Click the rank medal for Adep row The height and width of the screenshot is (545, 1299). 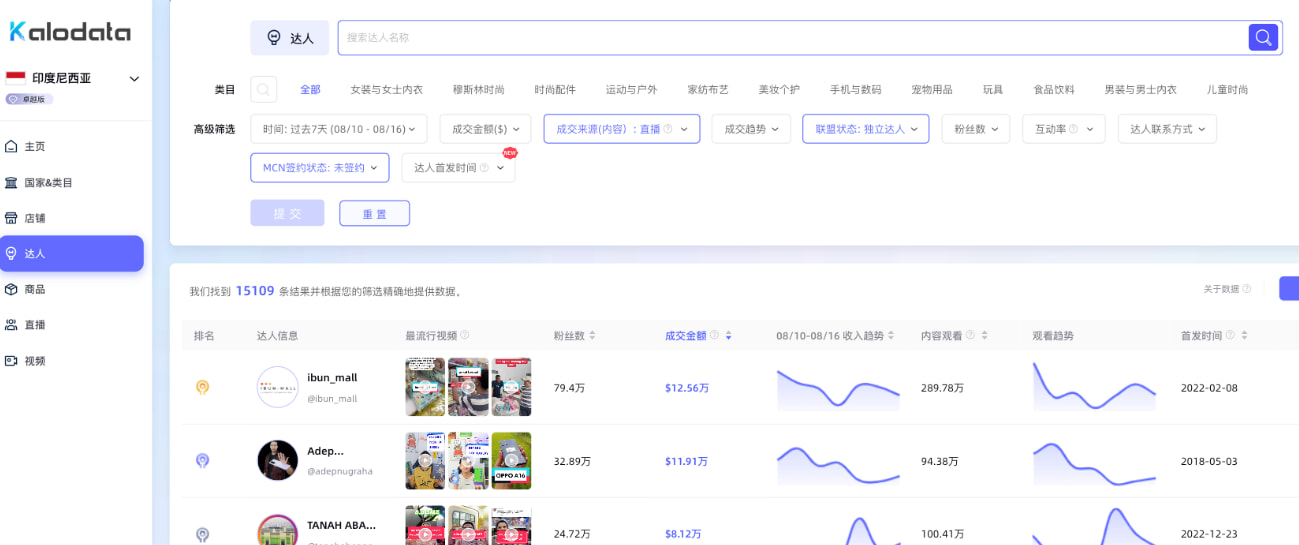[202, 461]
